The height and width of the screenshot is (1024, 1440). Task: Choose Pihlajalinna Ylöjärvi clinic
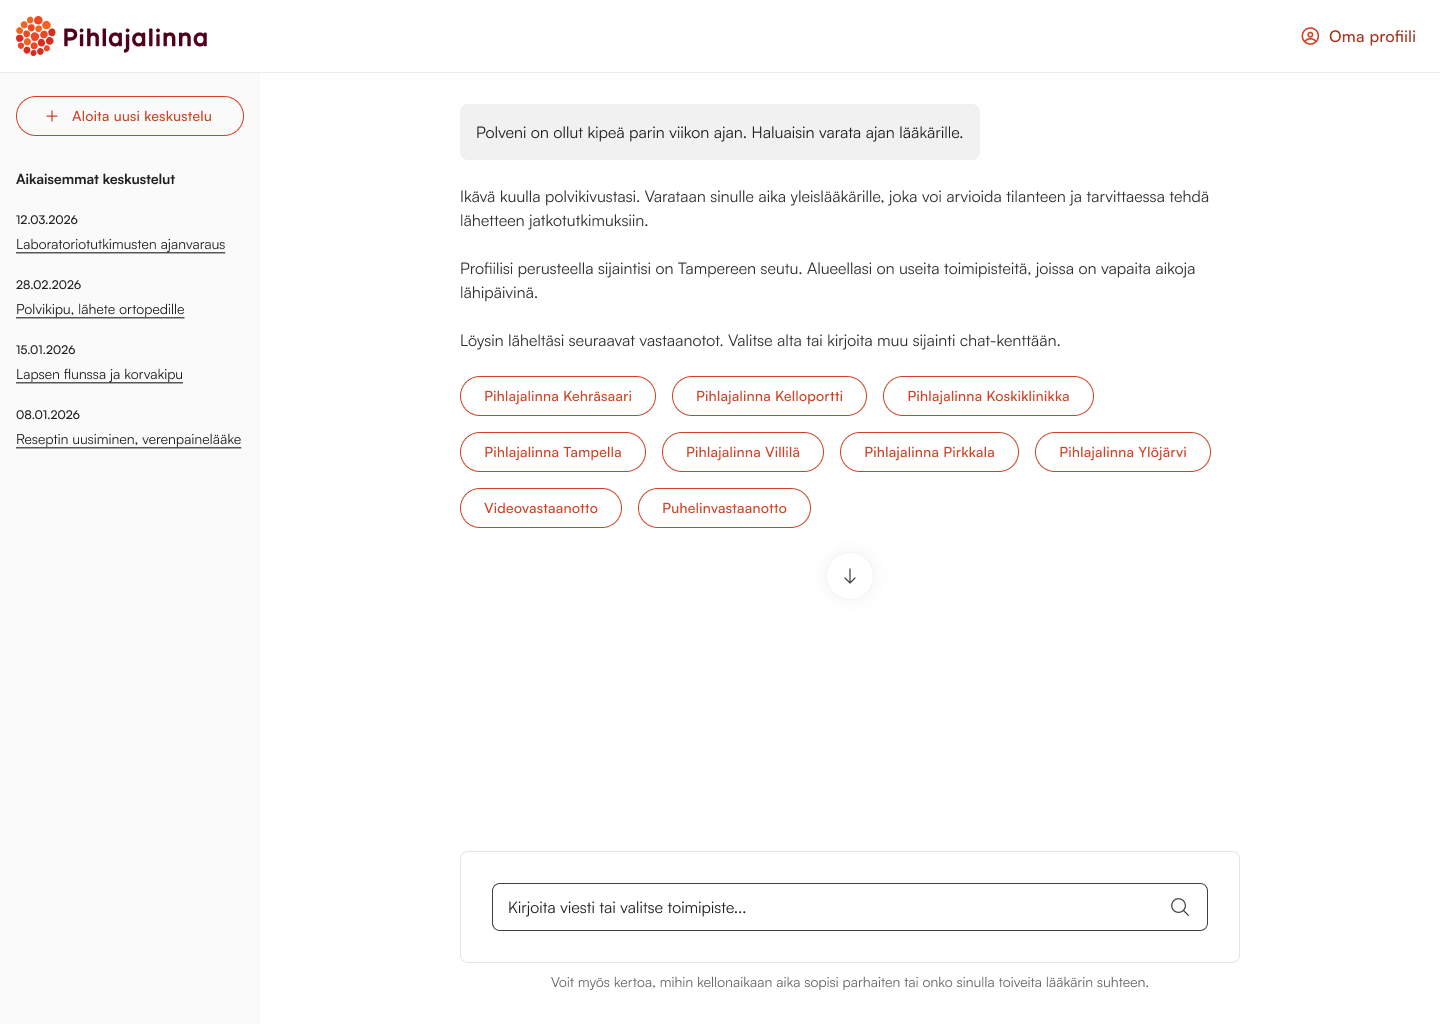click(x=1123, y=452)
